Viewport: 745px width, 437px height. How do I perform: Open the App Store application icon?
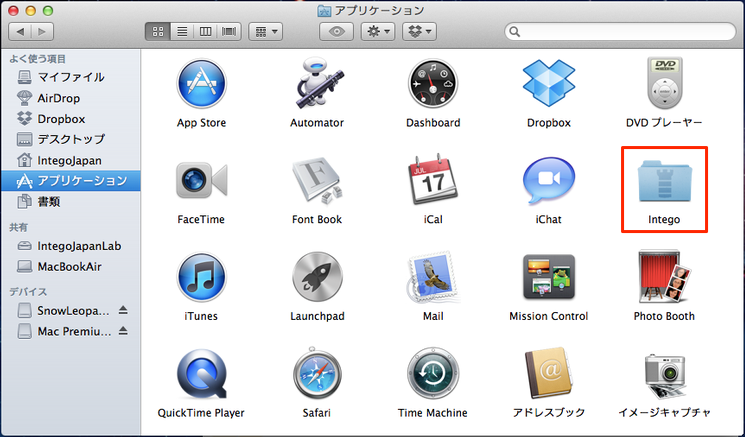point(201,84)
